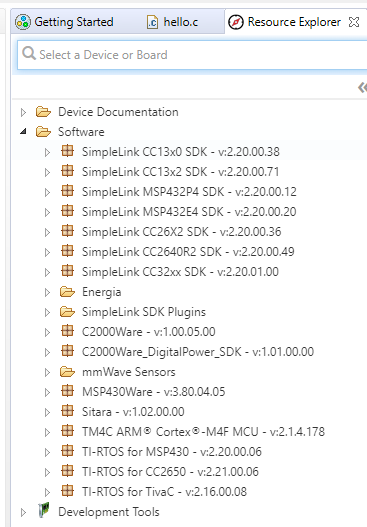Click the mmWave Sensors folder icon

(67, 372)
